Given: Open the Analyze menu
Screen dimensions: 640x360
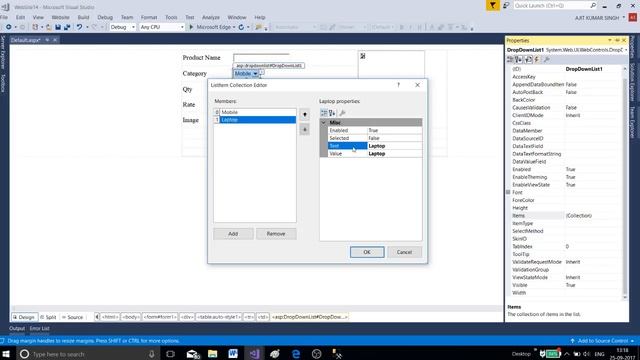Looking at the screenshot, I should click(211, 17).
